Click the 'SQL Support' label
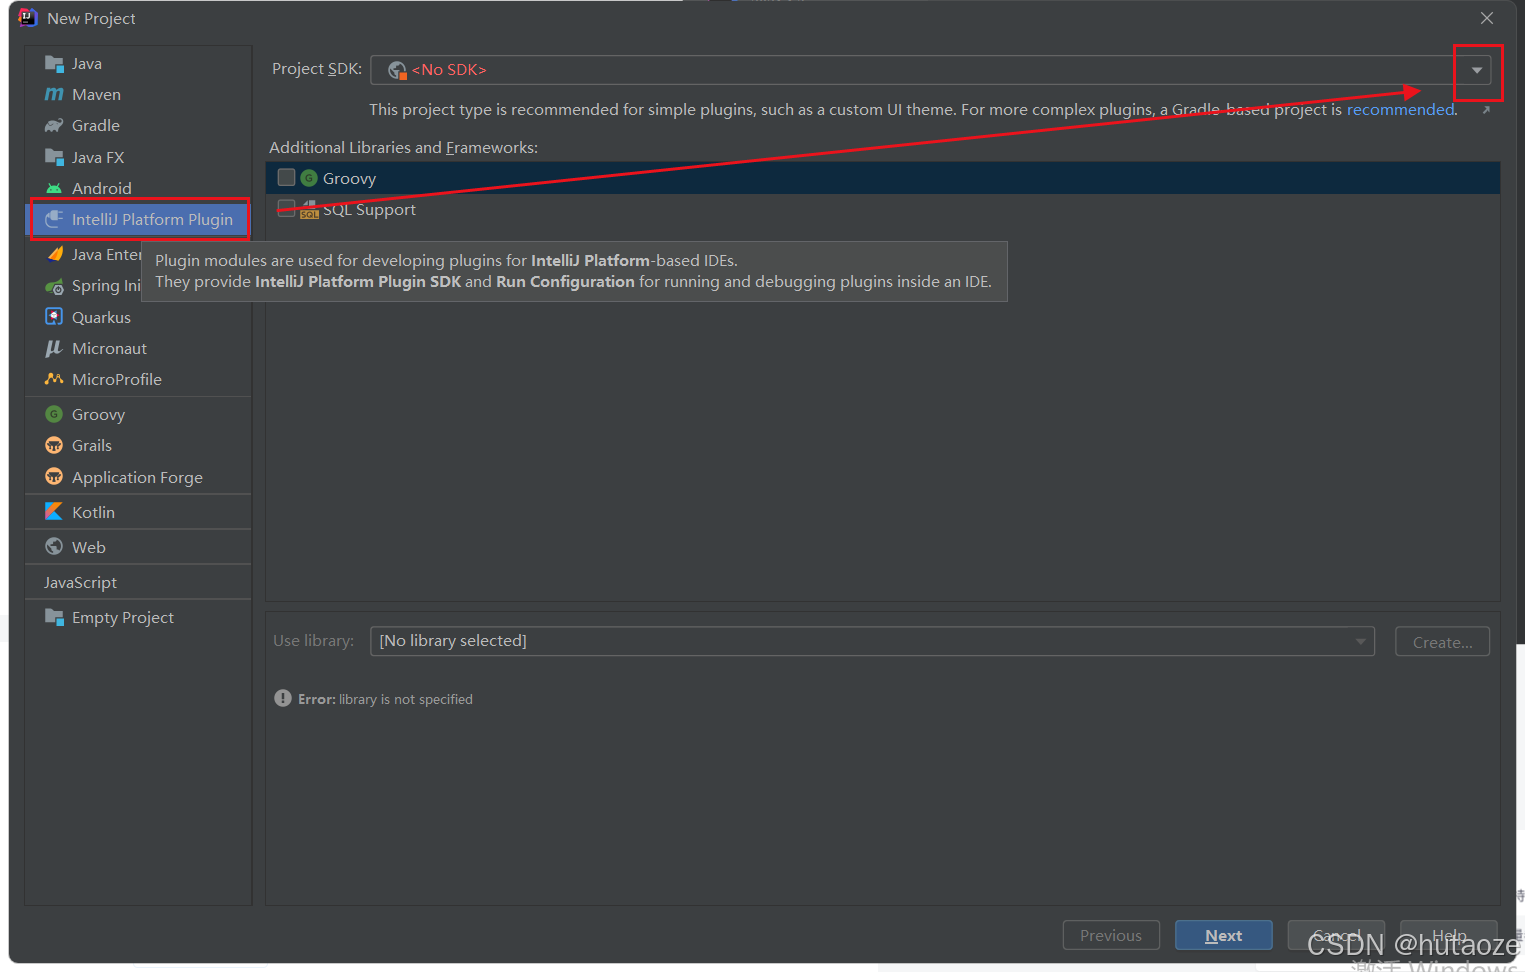The width and height of the screenshot is (1525, 972). [369, 209]
